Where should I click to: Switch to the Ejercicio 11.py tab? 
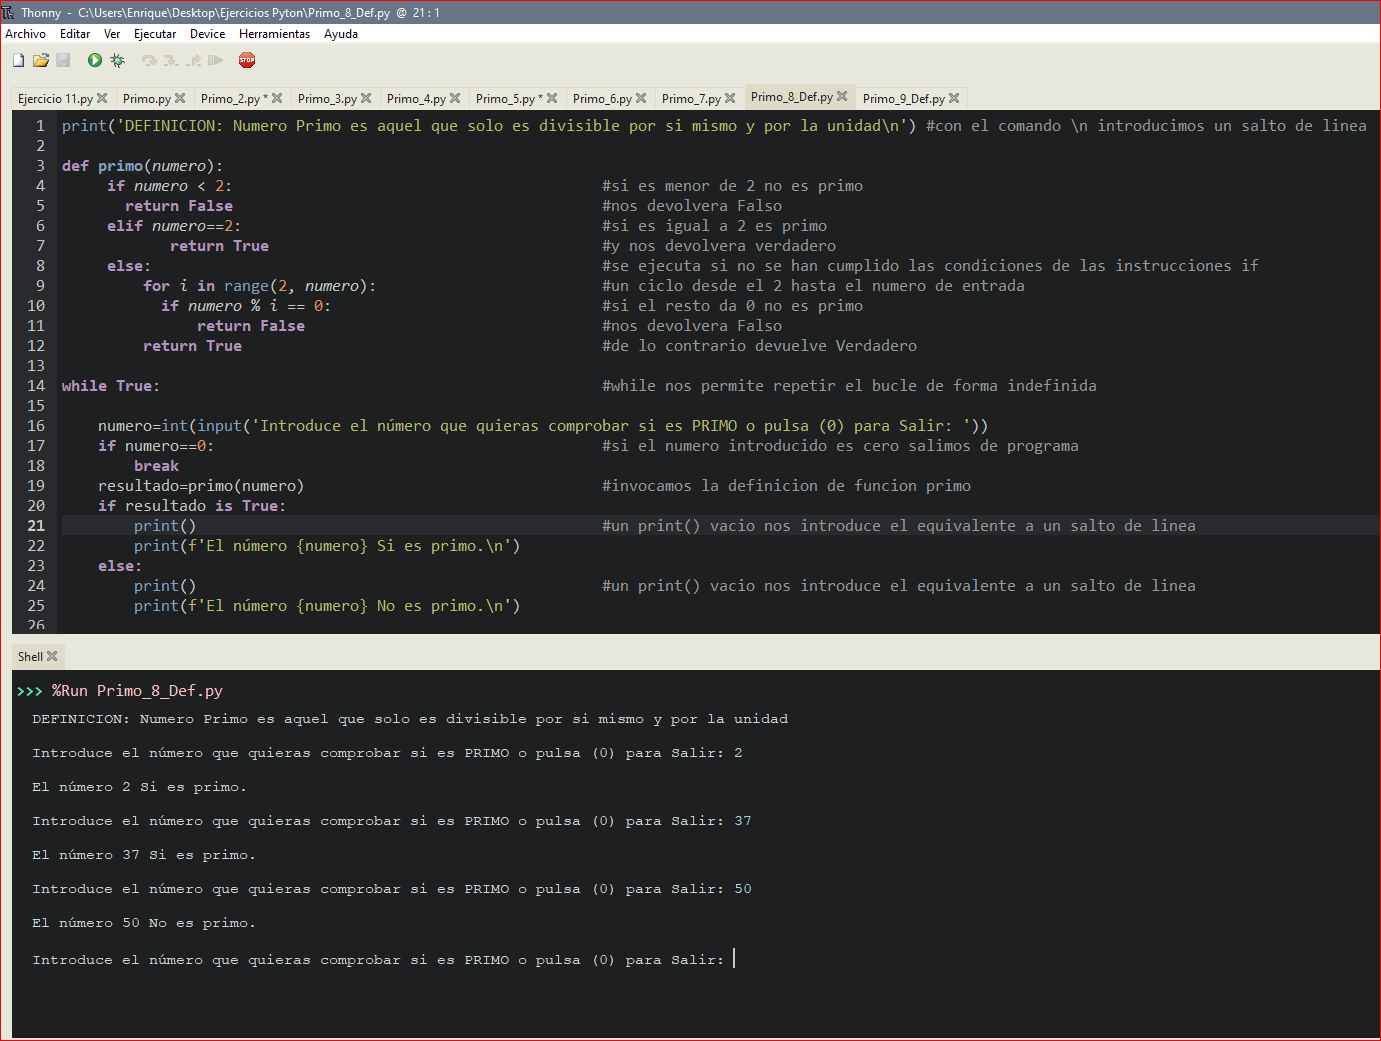pos(55,97)
